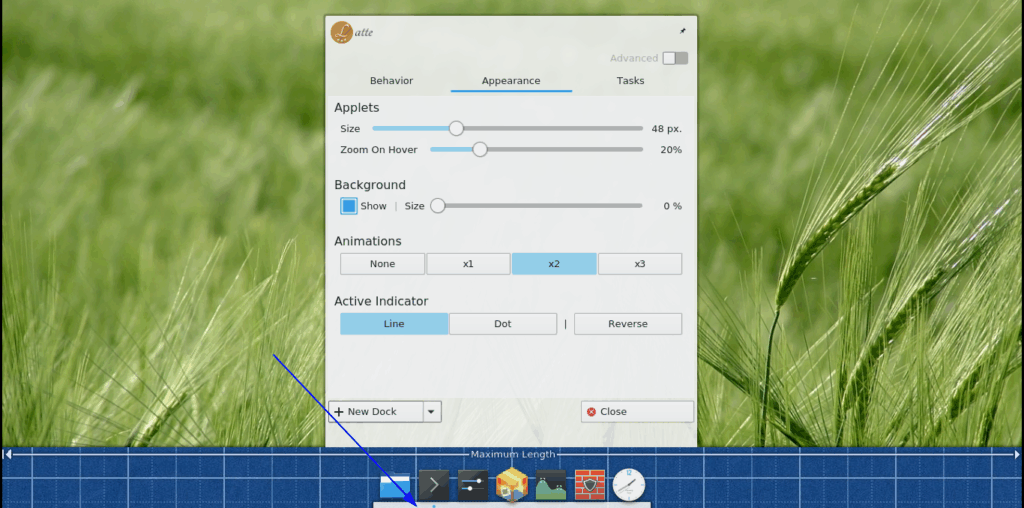The image size is (1024, 508).
Task: Set animations speed to x3
Action: (640, 264)
